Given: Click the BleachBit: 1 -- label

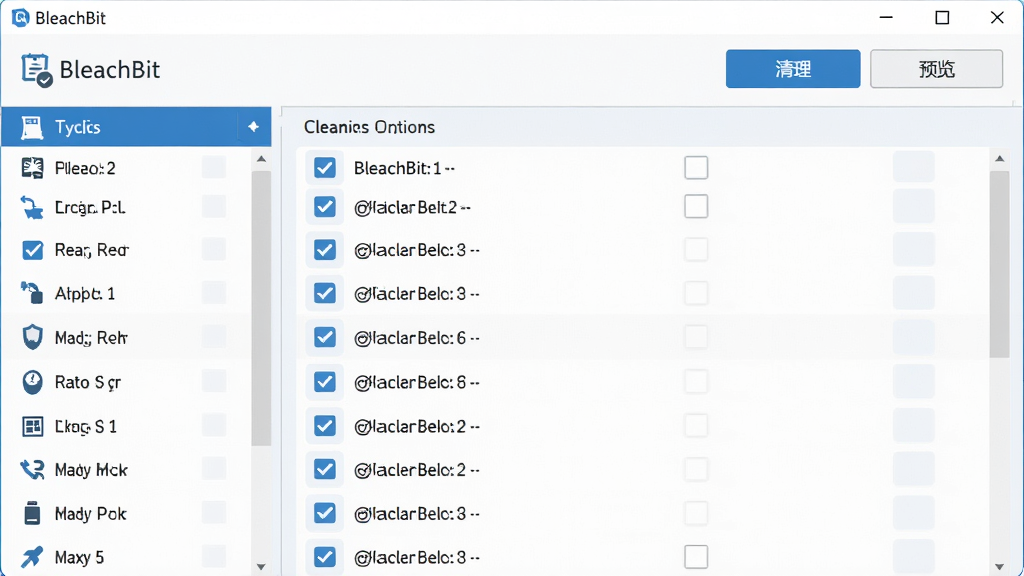Looking at the screenshot, I should pos(404,168).
